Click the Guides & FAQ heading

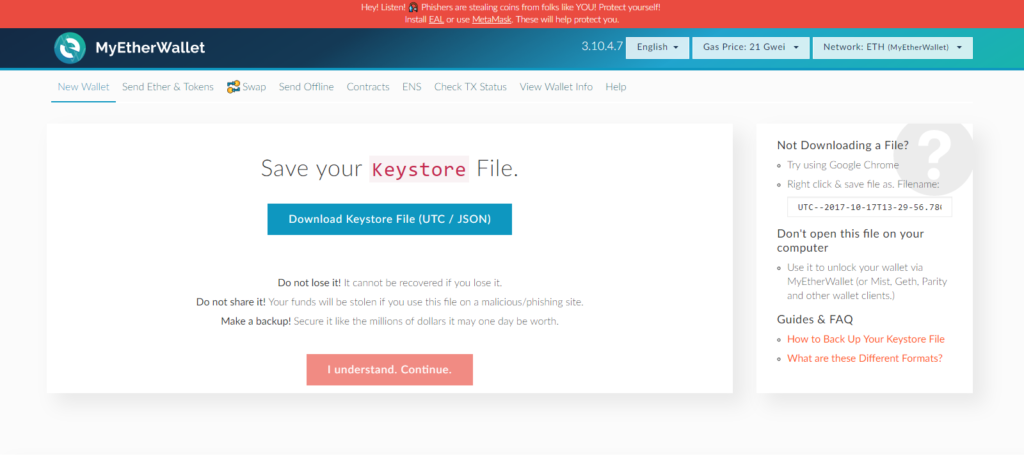click(x=814, y=319)
